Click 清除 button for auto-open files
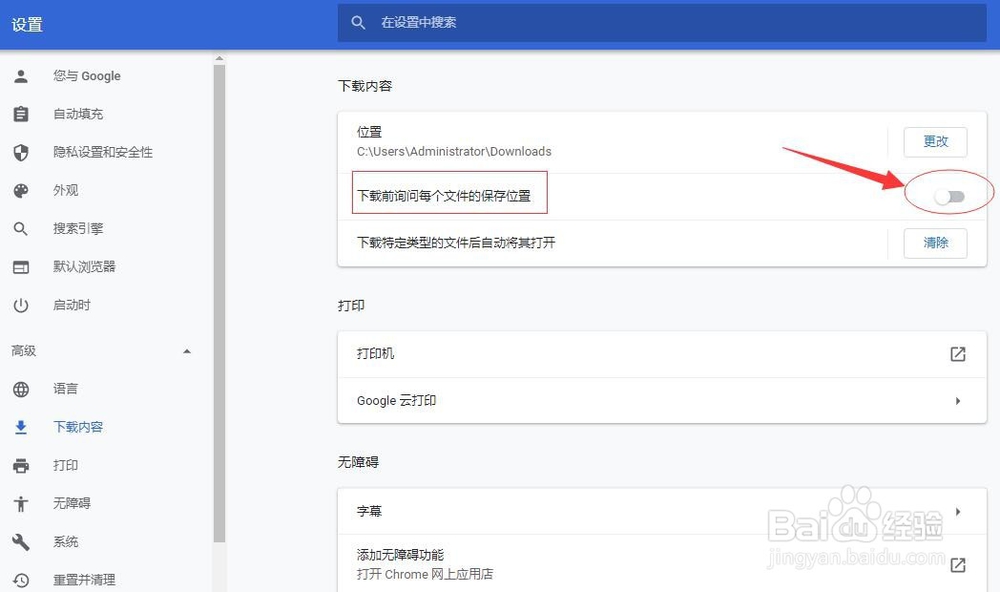The image size is (1000, 592). tap(935, 243)
